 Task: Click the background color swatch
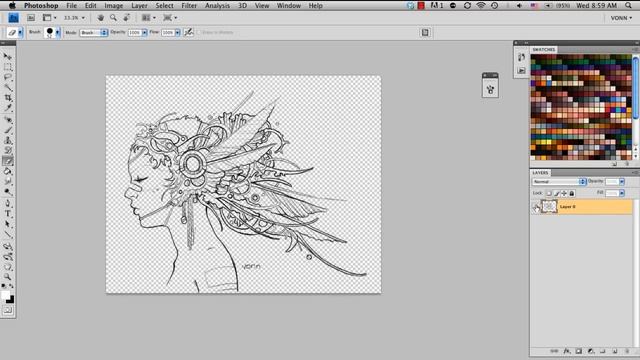tap(11, 300)
